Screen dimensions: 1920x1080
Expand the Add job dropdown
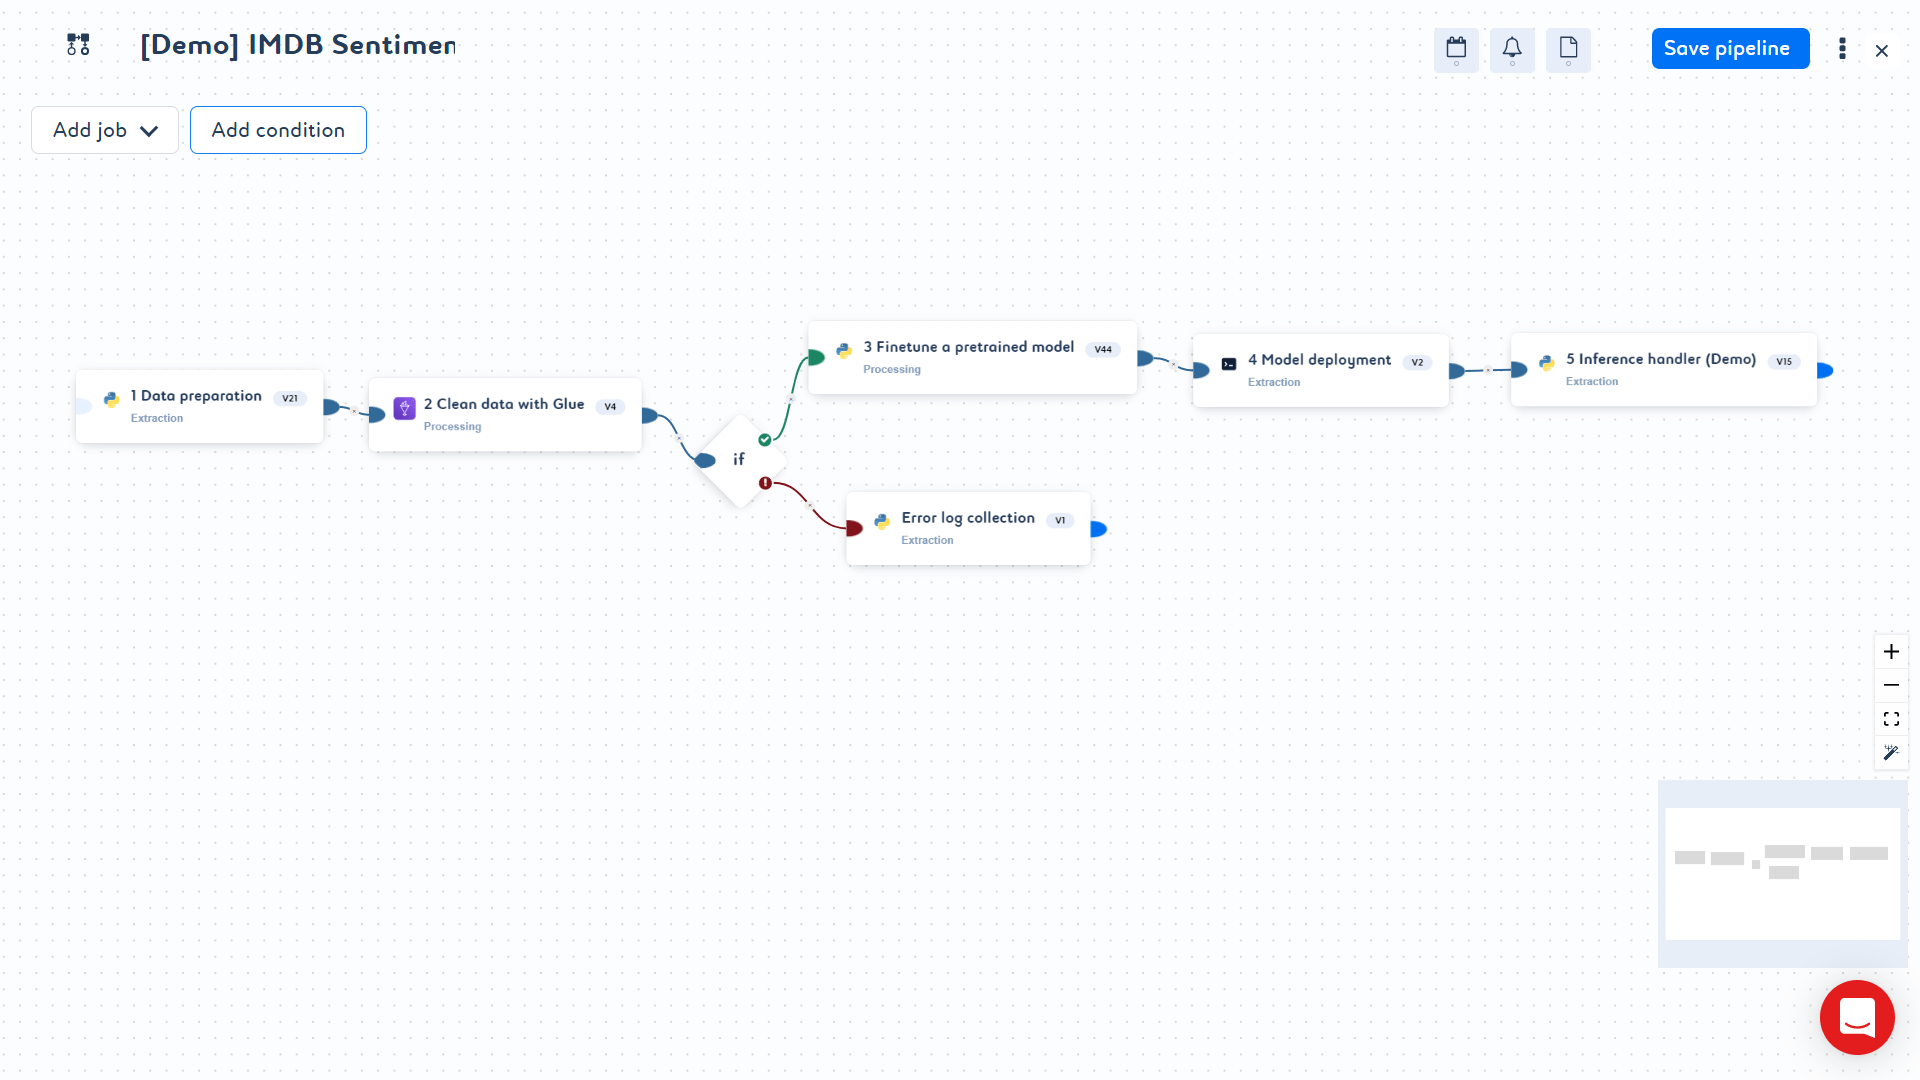click(105, 130)
